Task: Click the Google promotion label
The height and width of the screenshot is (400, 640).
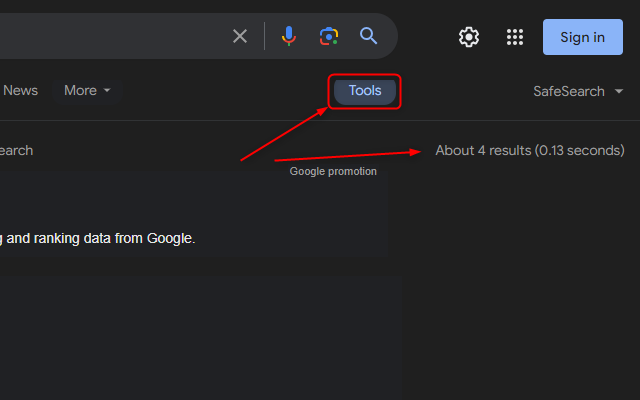Action: (x=333, y=171)
